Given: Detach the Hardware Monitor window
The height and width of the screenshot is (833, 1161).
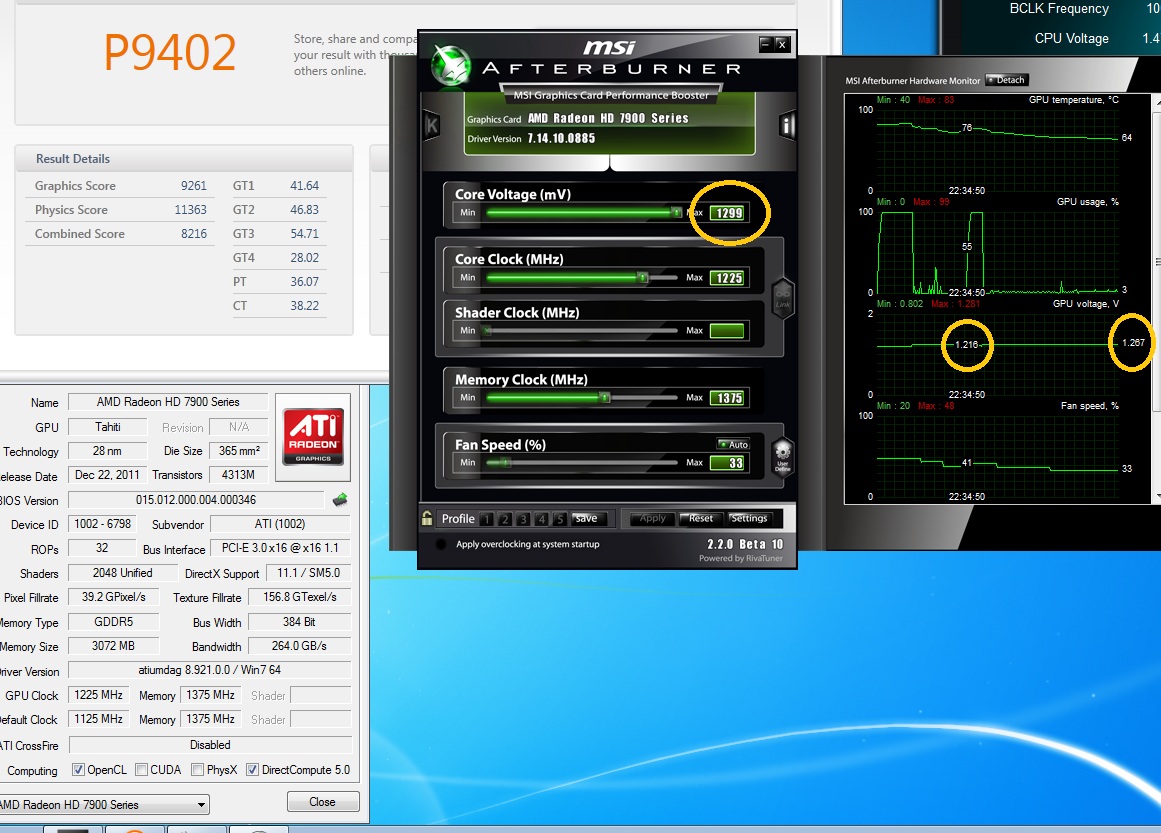Looking at the screenshot, I should coord(1008,80).
